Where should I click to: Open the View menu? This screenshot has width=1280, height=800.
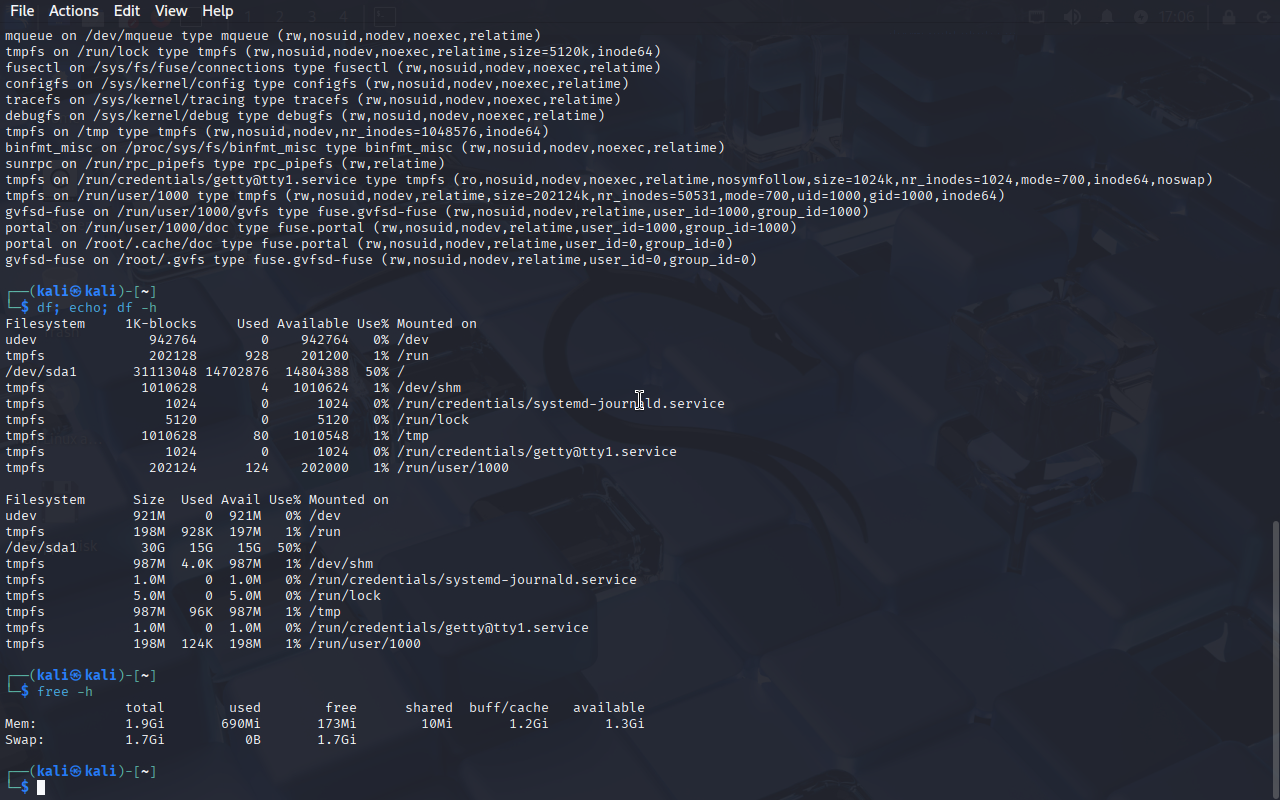(171, 11)
